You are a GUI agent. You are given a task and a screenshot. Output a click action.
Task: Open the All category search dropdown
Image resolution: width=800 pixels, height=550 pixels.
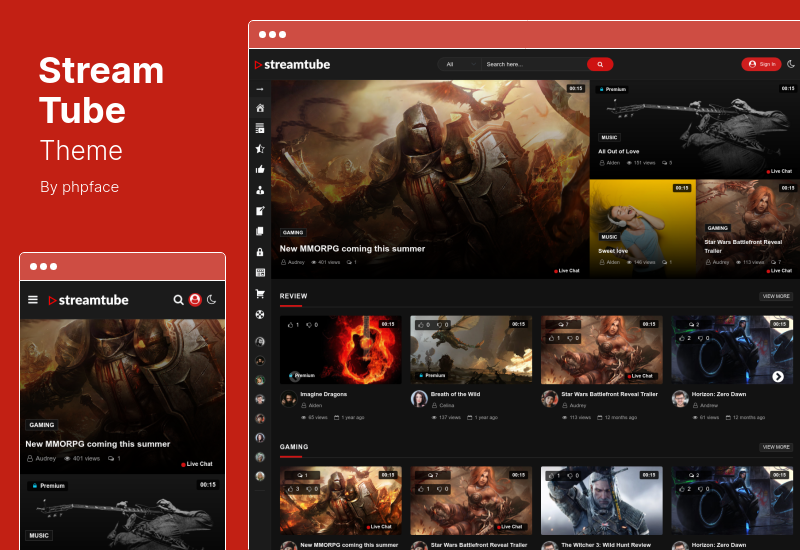459,64
